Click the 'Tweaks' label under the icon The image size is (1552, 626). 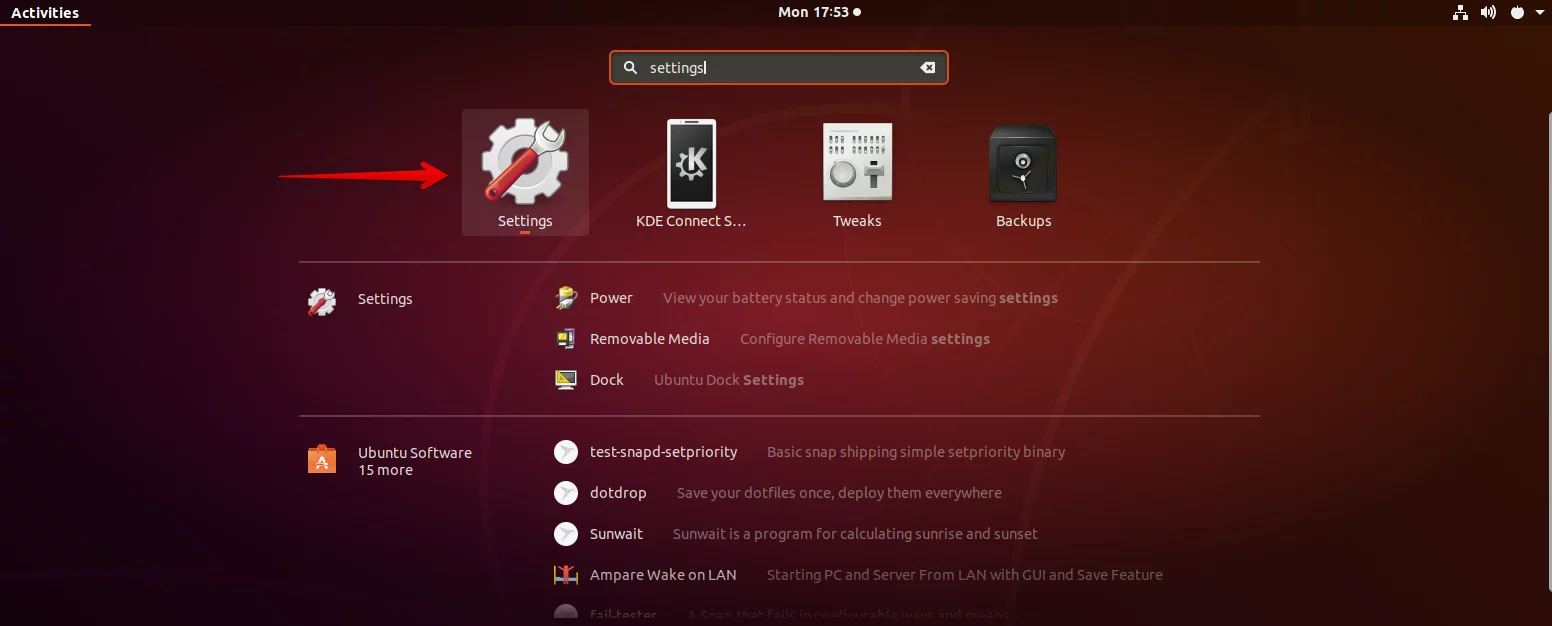coord(857,221)
